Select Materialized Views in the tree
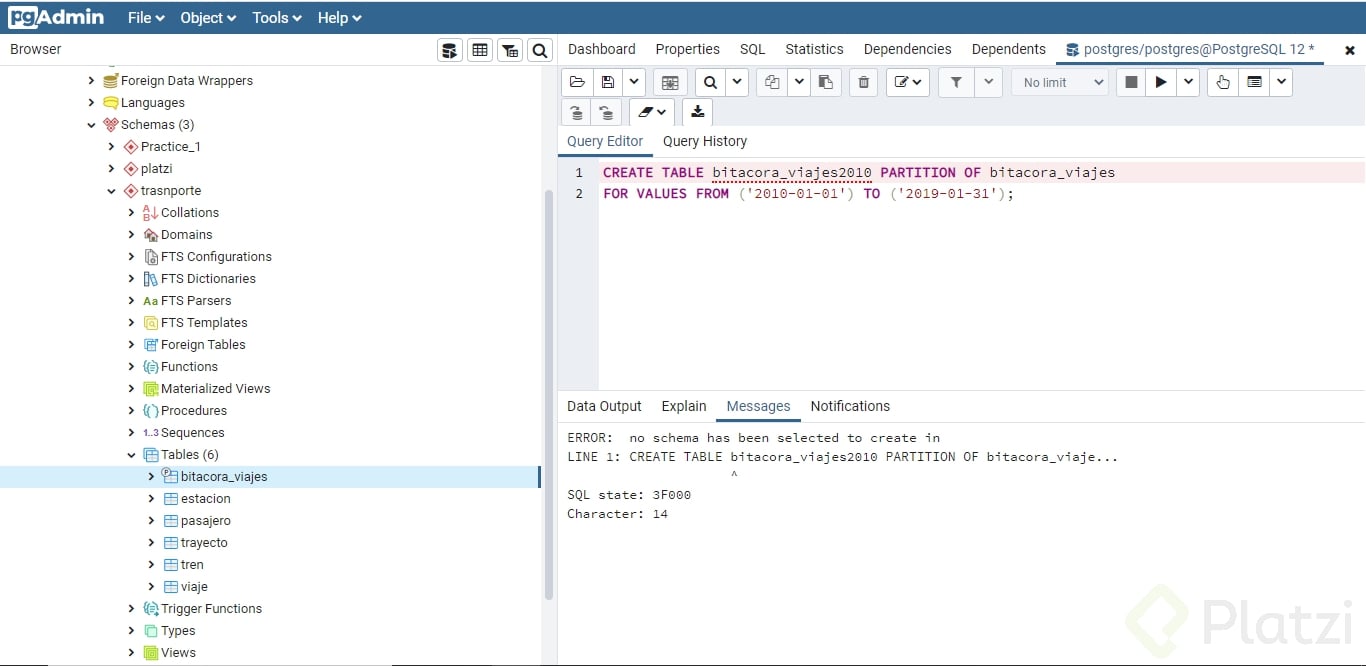The width and height of the screenshot is (1366, 666). tap(215, 389)
